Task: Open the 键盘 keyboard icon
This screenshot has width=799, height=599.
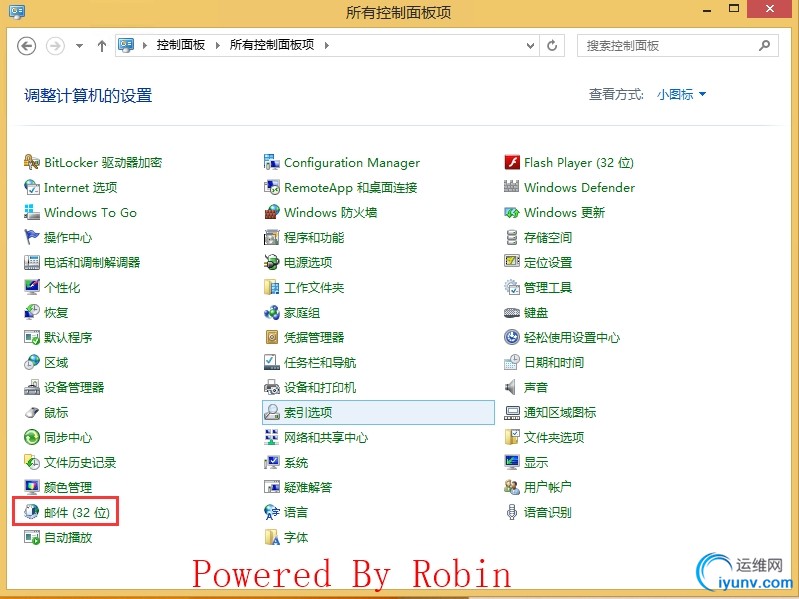Action: (x=512, y=312)
